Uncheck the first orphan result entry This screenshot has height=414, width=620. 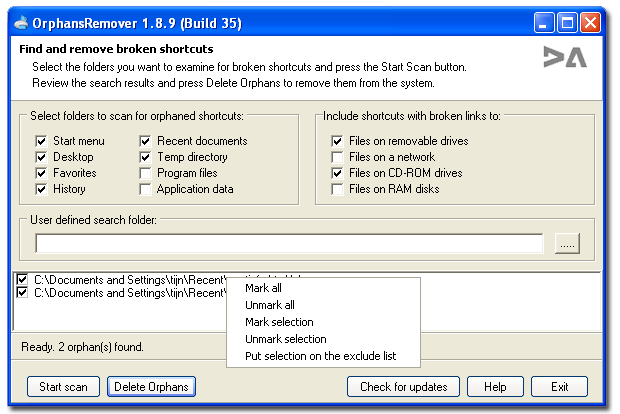tap(22, 280)
